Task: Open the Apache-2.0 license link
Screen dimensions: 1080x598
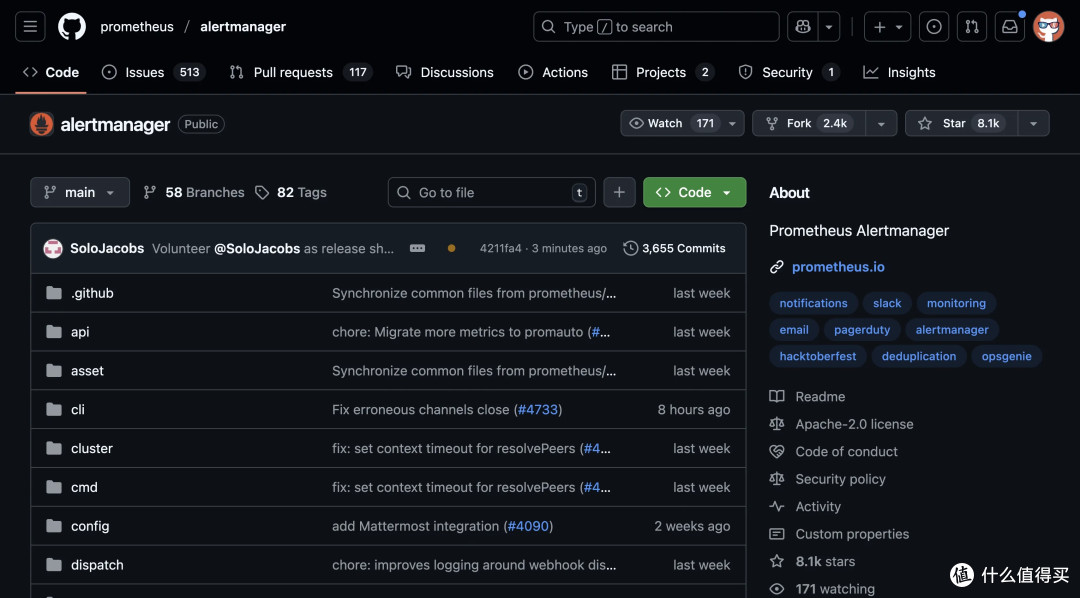Action: pyautogui.click(x=854, y=424)
